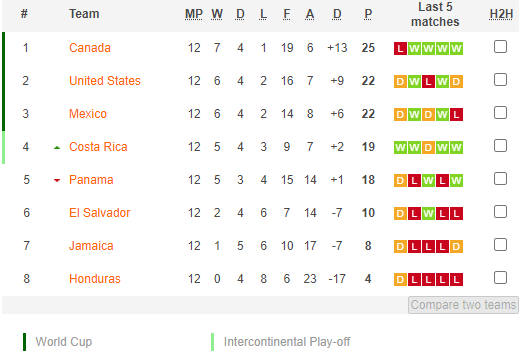The height and width of the screenshot is (361, 519).
Task: Click the Compare two teams button
Action: (463, 305)
